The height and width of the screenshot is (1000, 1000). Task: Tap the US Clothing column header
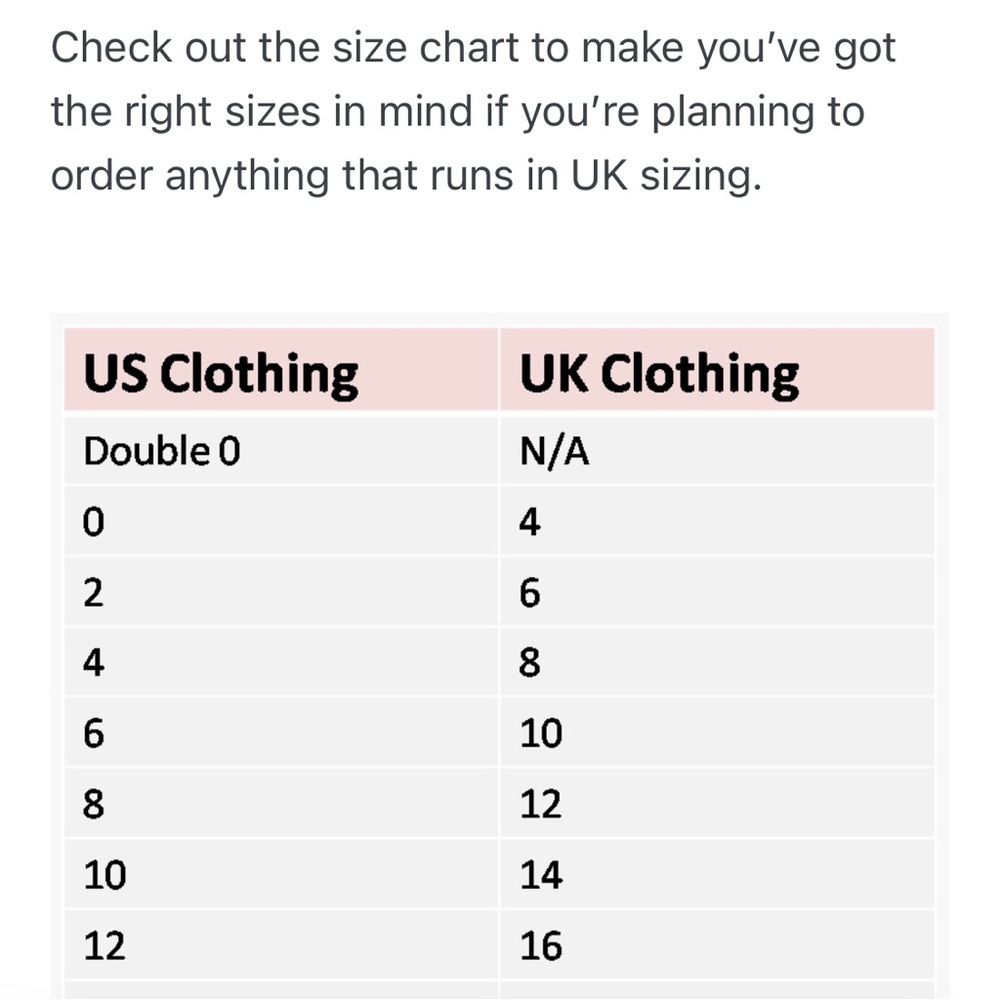click(x=281, y=370)
